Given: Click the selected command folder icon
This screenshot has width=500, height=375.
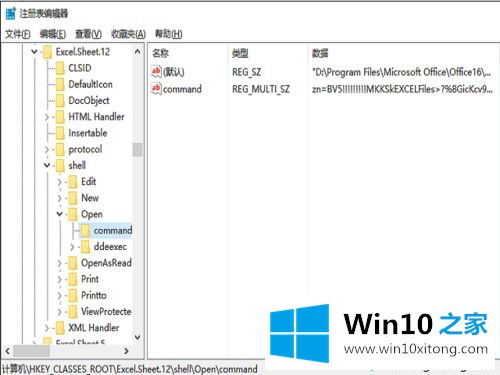Looking at the screenshot, I should coord(86,230).
